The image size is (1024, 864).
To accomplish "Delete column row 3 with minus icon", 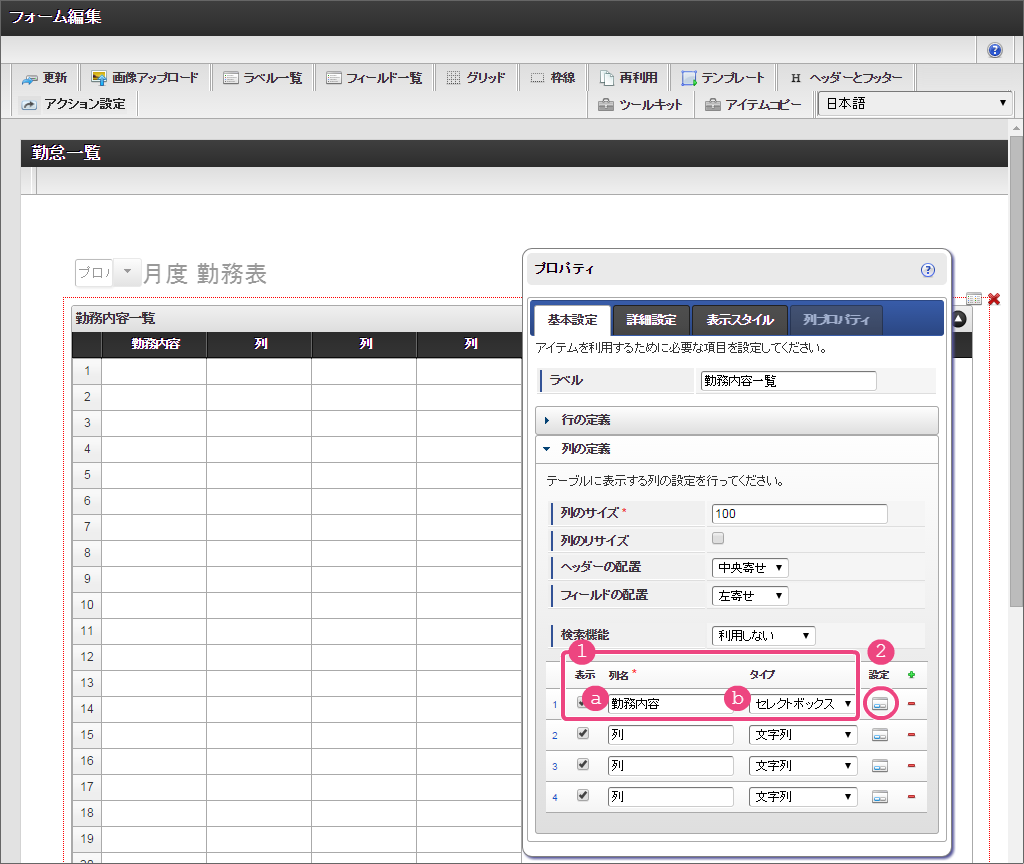I will tap(911, 766).
